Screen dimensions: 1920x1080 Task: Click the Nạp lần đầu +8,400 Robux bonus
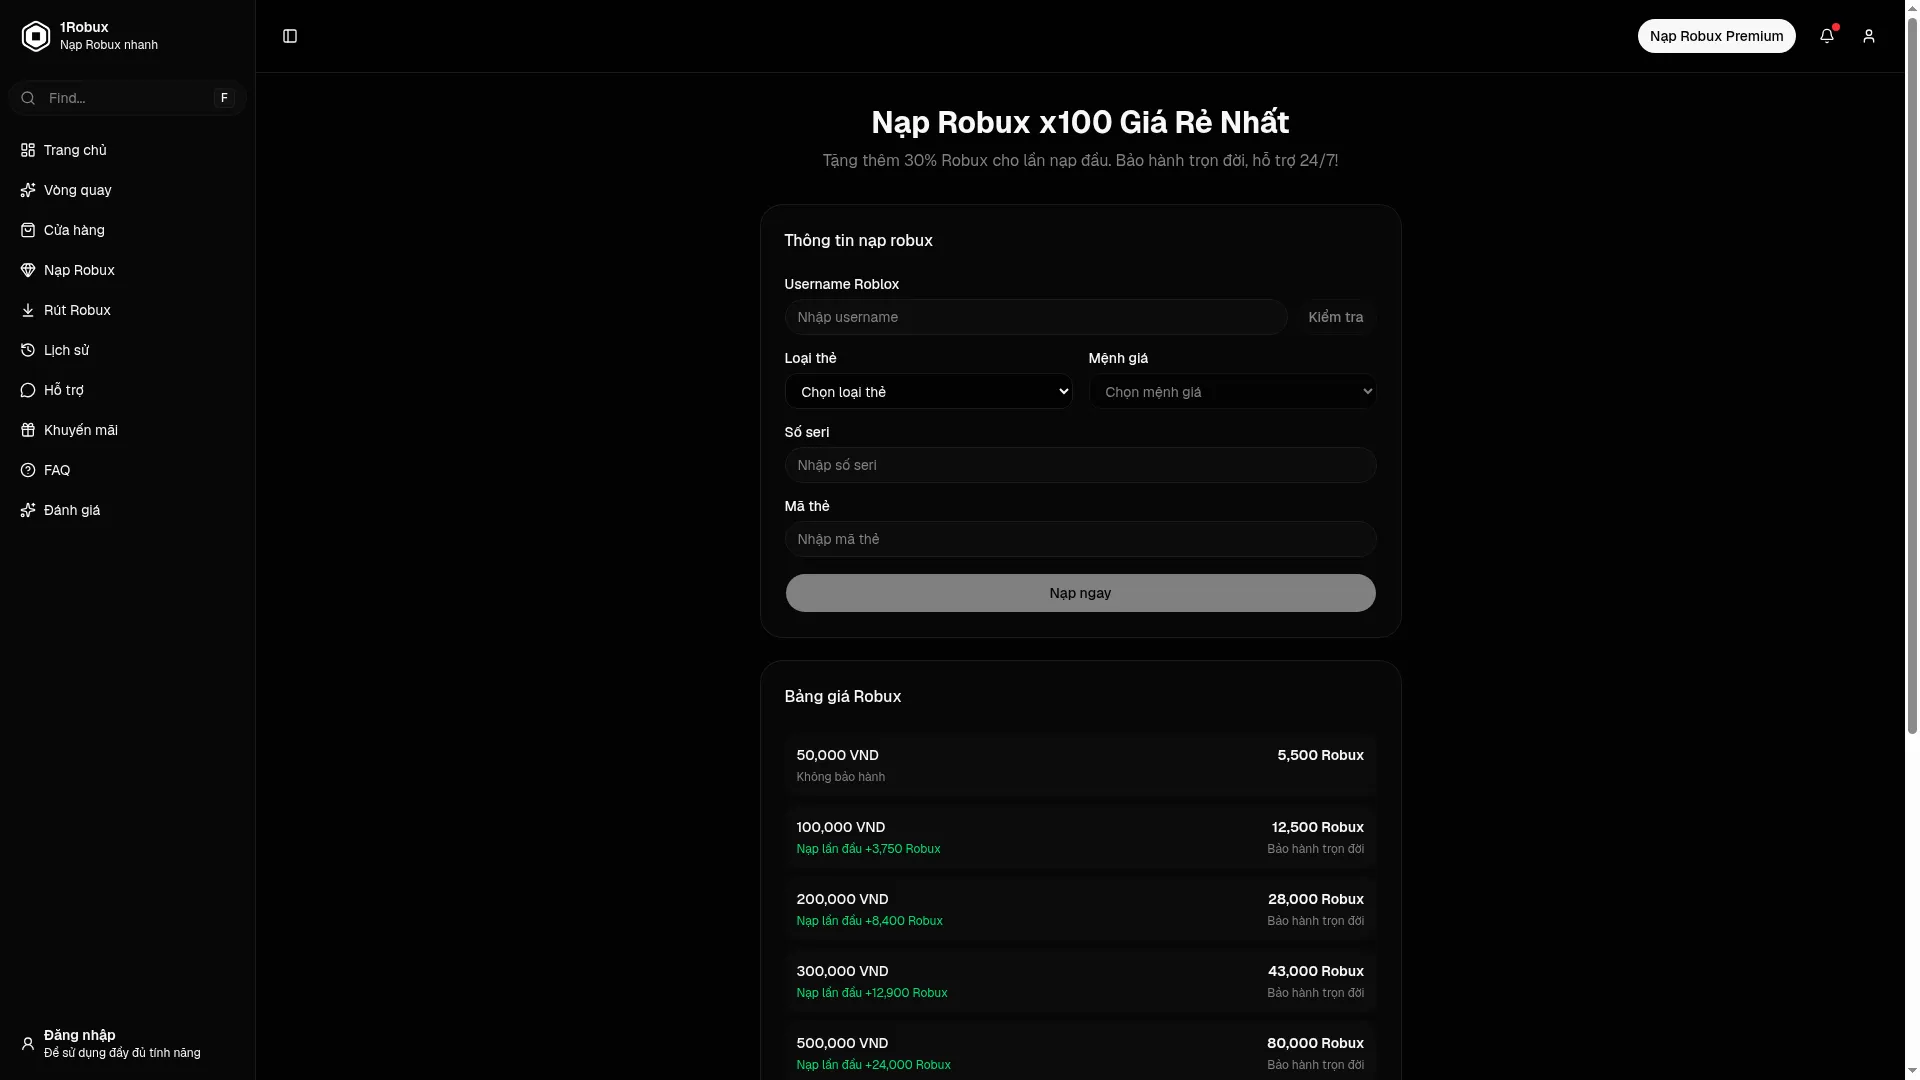tap(869, 921)
